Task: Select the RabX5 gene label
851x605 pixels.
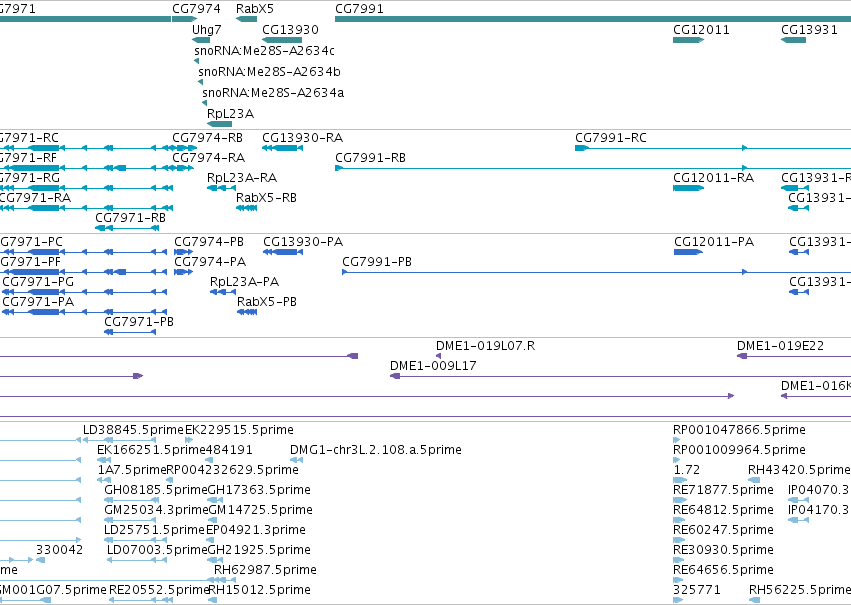Action: tap(255, 9)
